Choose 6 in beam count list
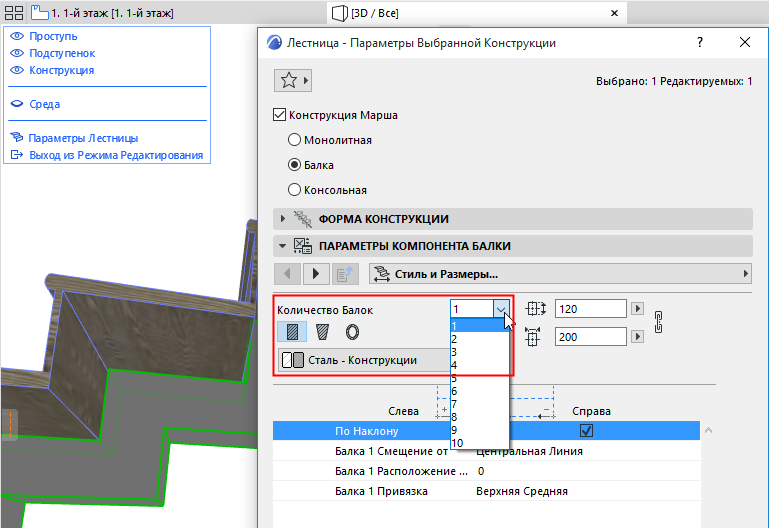The height and width of the screenshot is (528, 769). click(480, 391)
